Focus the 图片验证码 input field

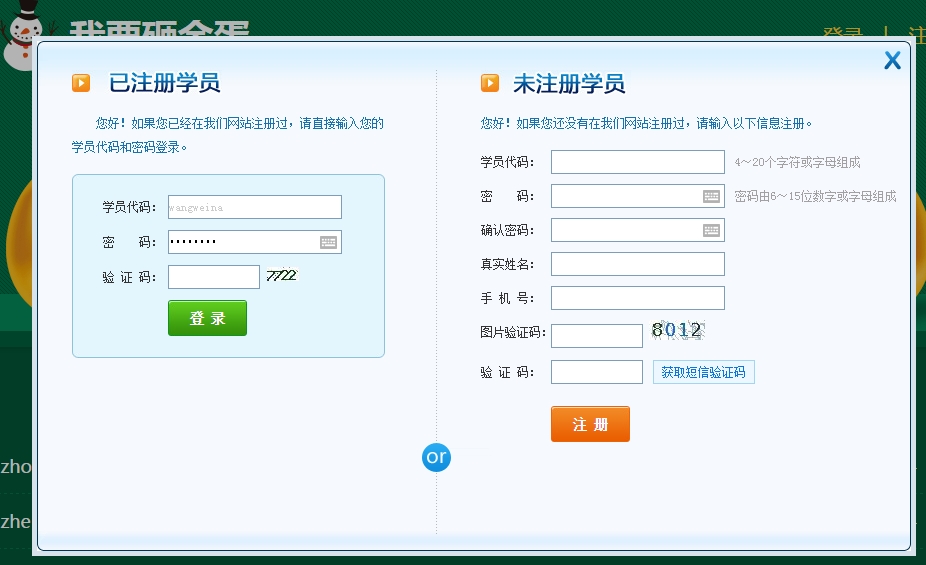[596, 335]
